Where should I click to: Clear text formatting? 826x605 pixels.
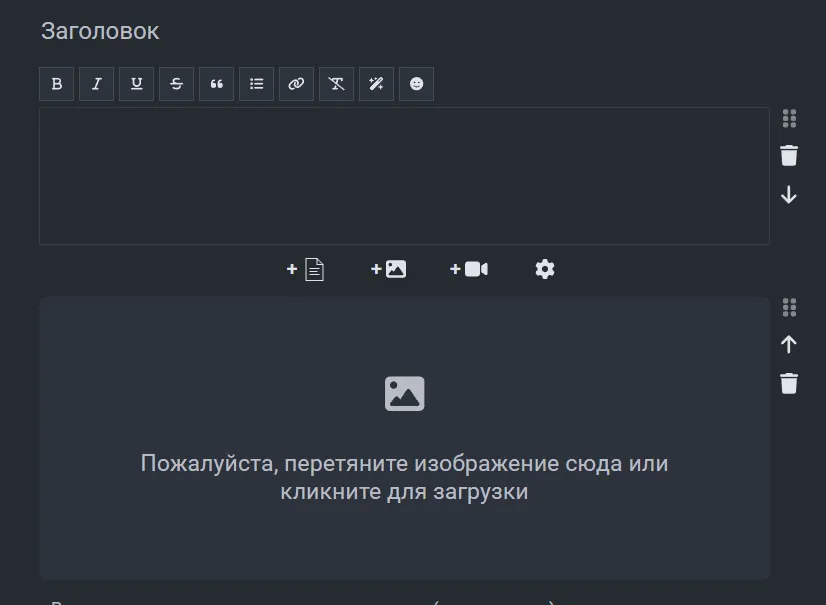click(337, 84)
